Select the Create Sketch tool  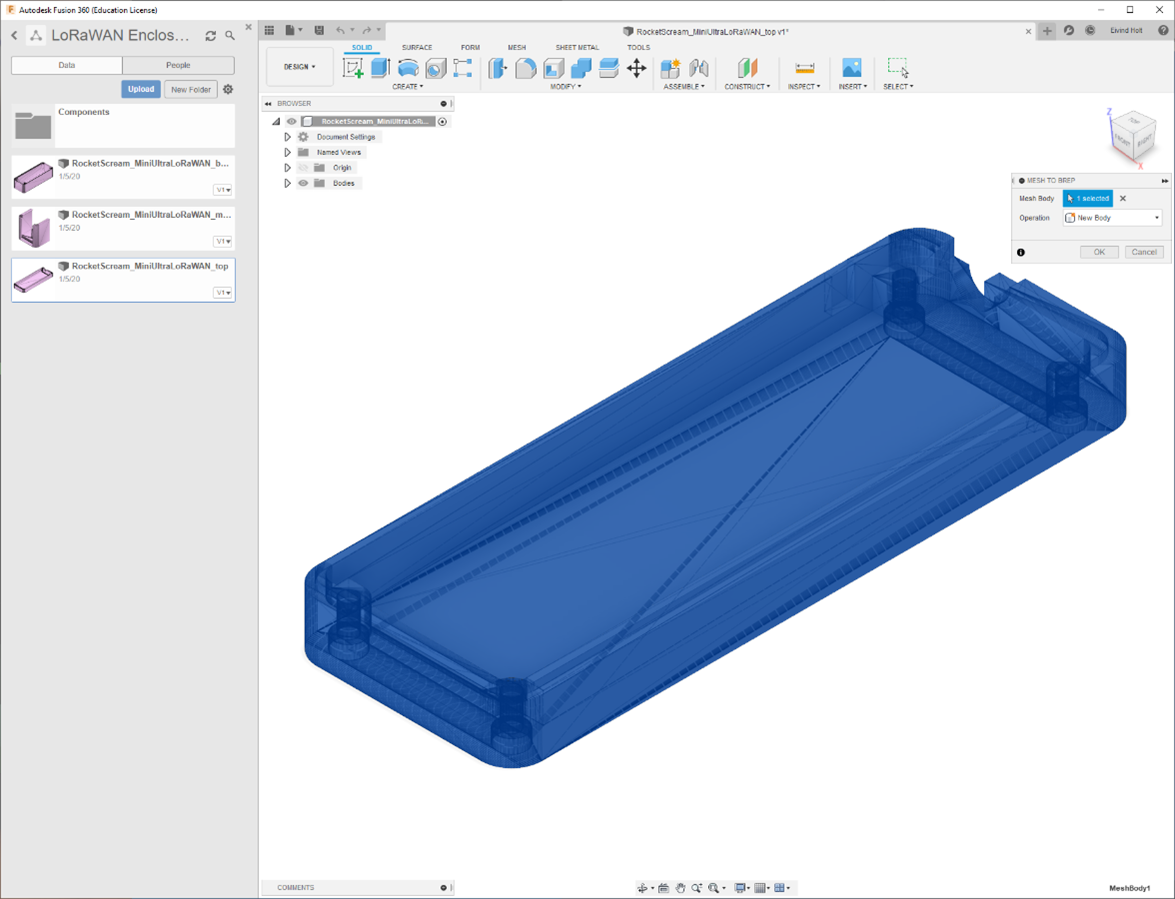[x=352, y=68]
